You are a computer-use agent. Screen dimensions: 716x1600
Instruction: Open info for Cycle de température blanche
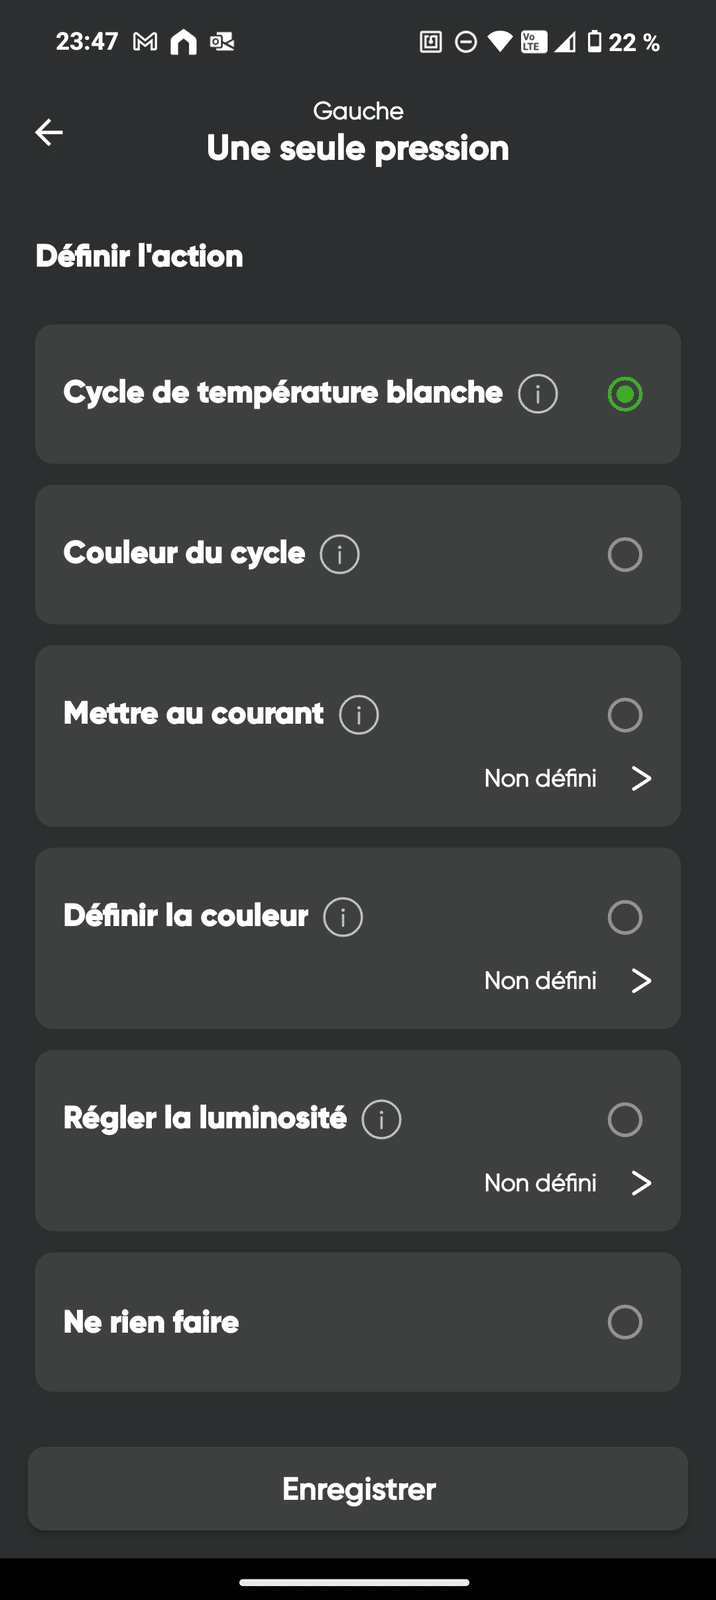point(538,394)
